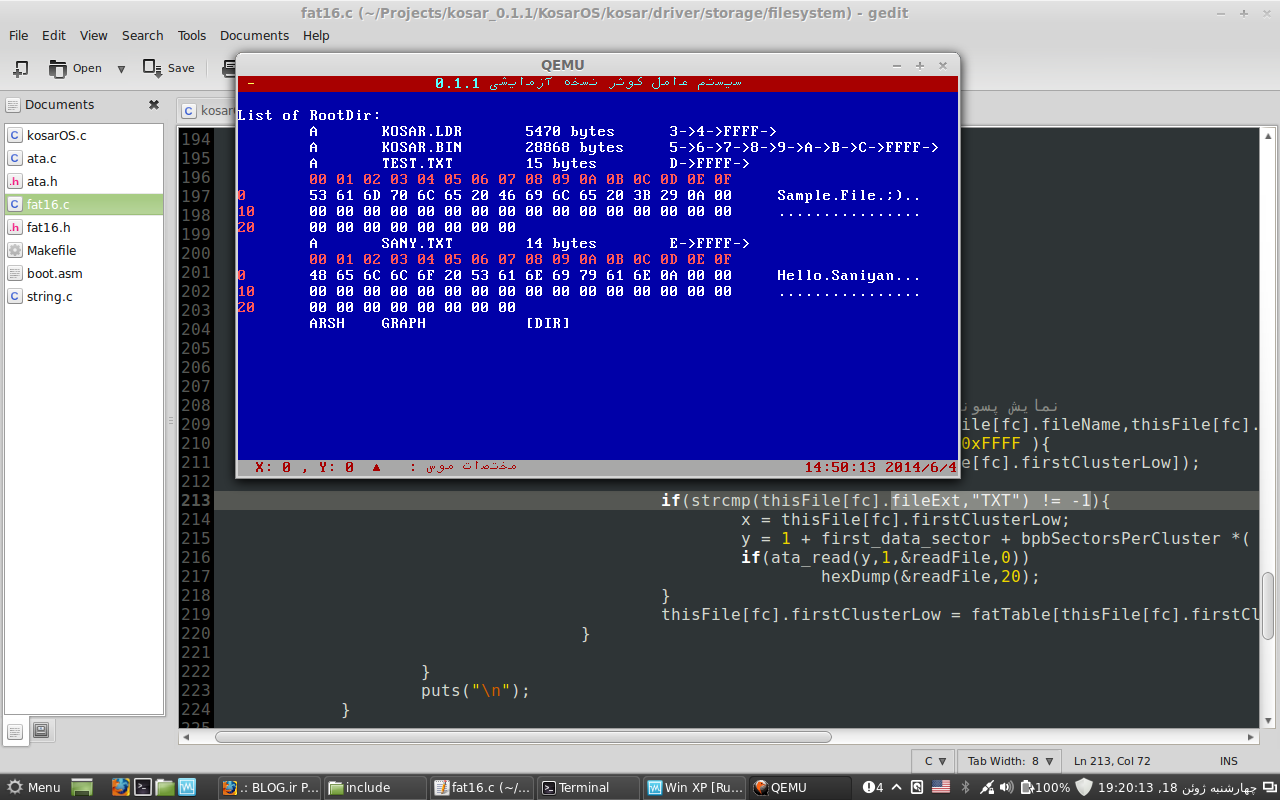
Task: Close the Documents side panel
Action: pos(154,105)
